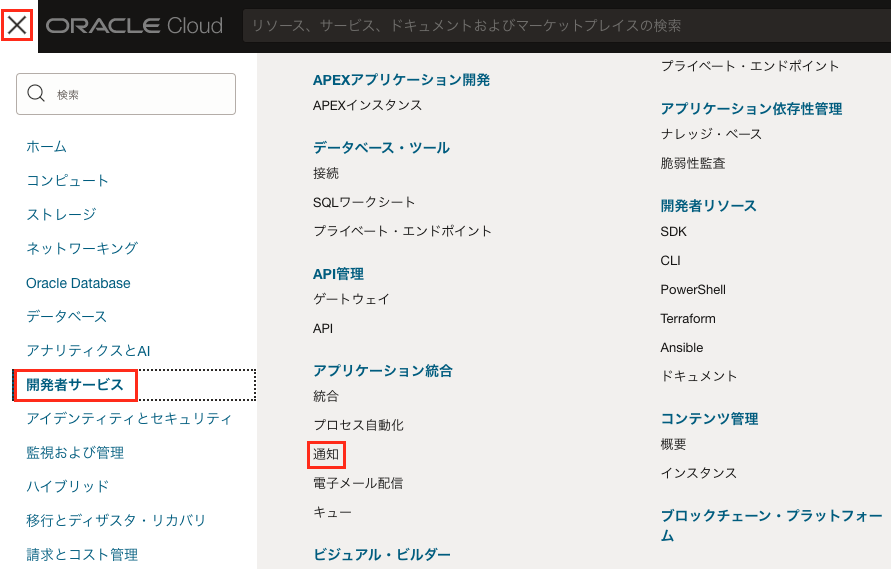The height and width of the screenshot is (569, 891).
Task: Click the Oracle Cloud logo
Action: point(134,26)
